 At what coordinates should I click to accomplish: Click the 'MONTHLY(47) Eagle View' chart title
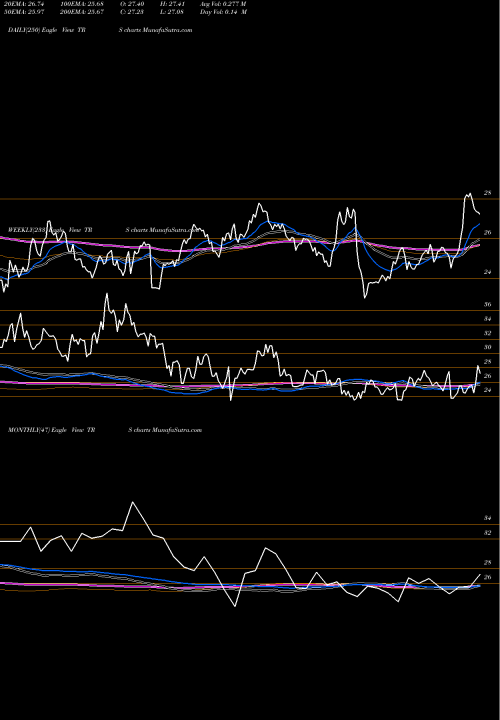[x=51, y=430]
